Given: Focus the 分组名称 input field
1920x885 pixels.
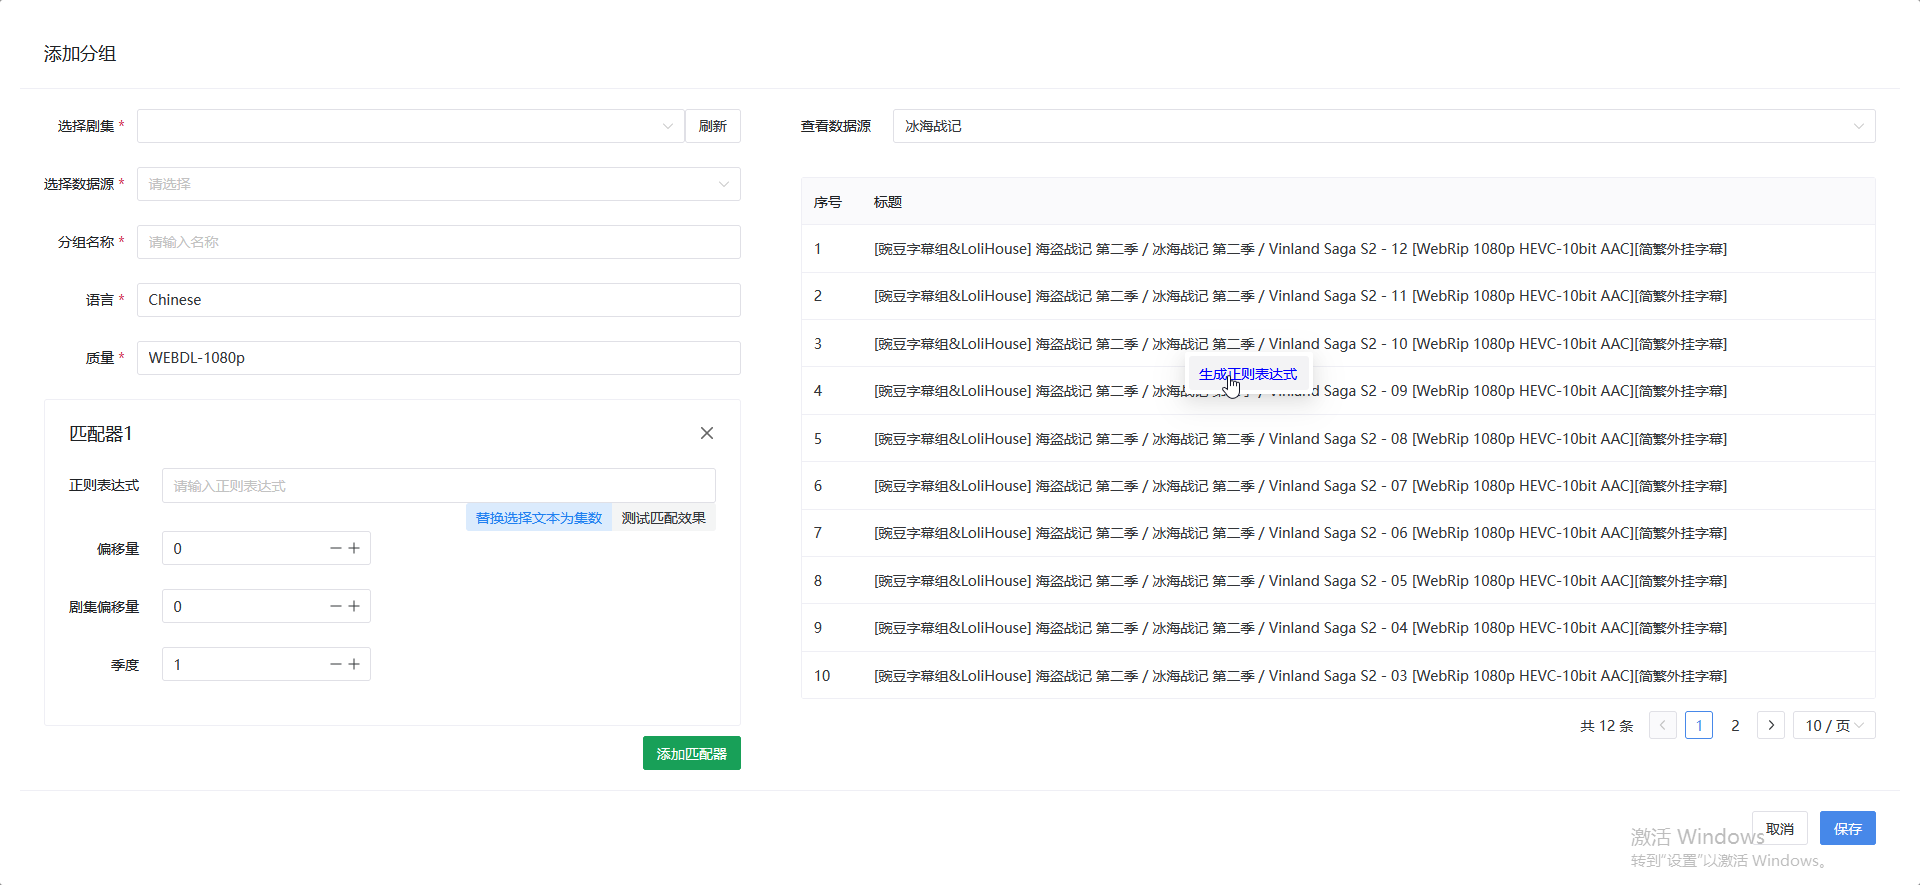Looking at the screenshot, I should point(439,242).
